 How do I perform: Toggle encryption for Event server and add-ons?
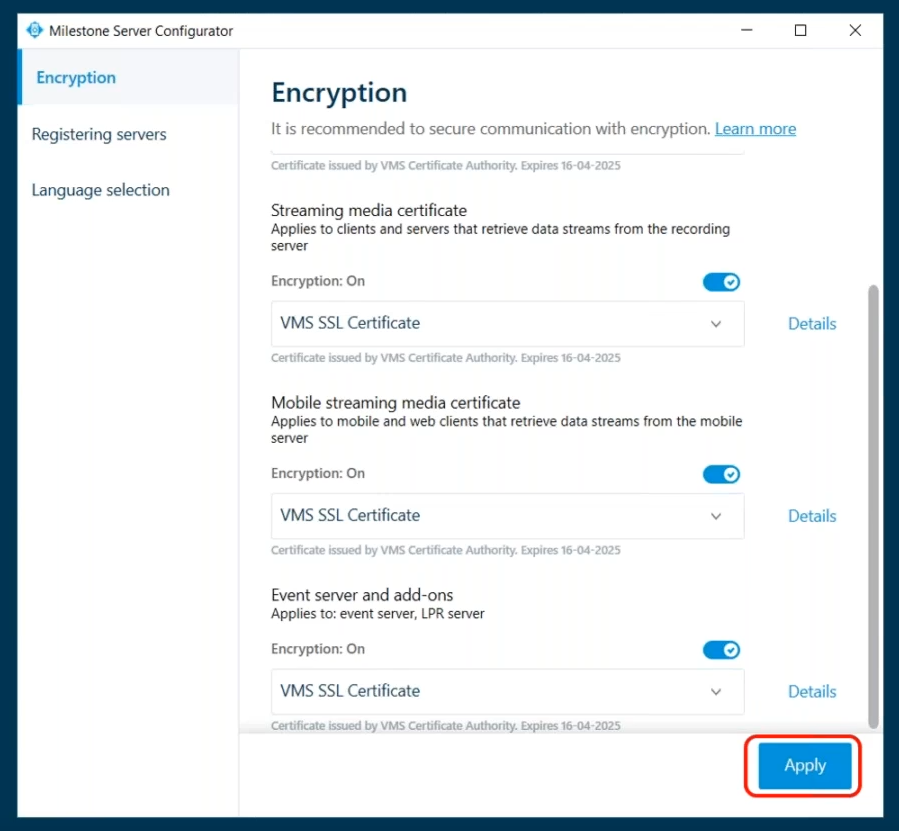pos(721,650)
